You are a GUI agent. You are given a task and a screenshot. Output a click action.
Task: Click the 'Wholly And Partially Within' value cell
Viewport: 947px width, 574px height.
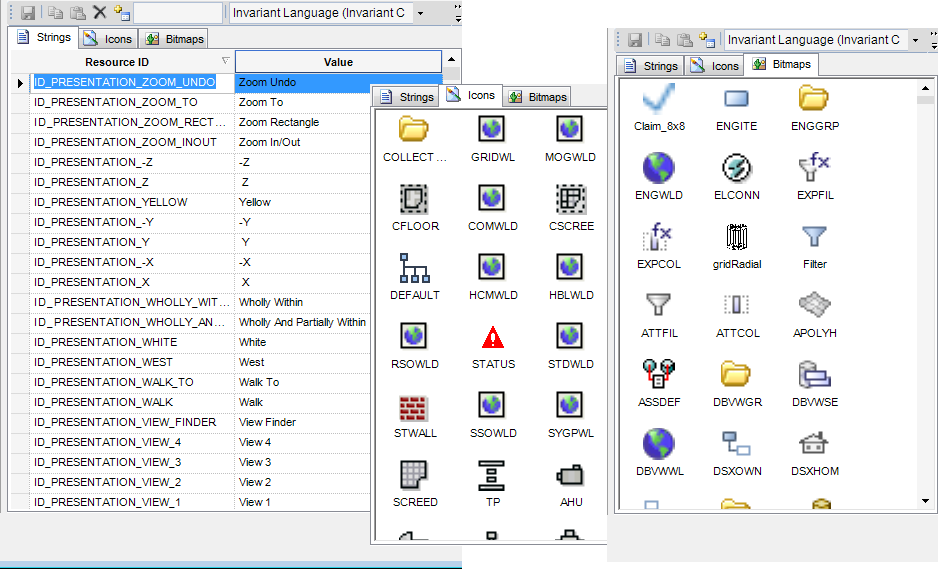302,323
